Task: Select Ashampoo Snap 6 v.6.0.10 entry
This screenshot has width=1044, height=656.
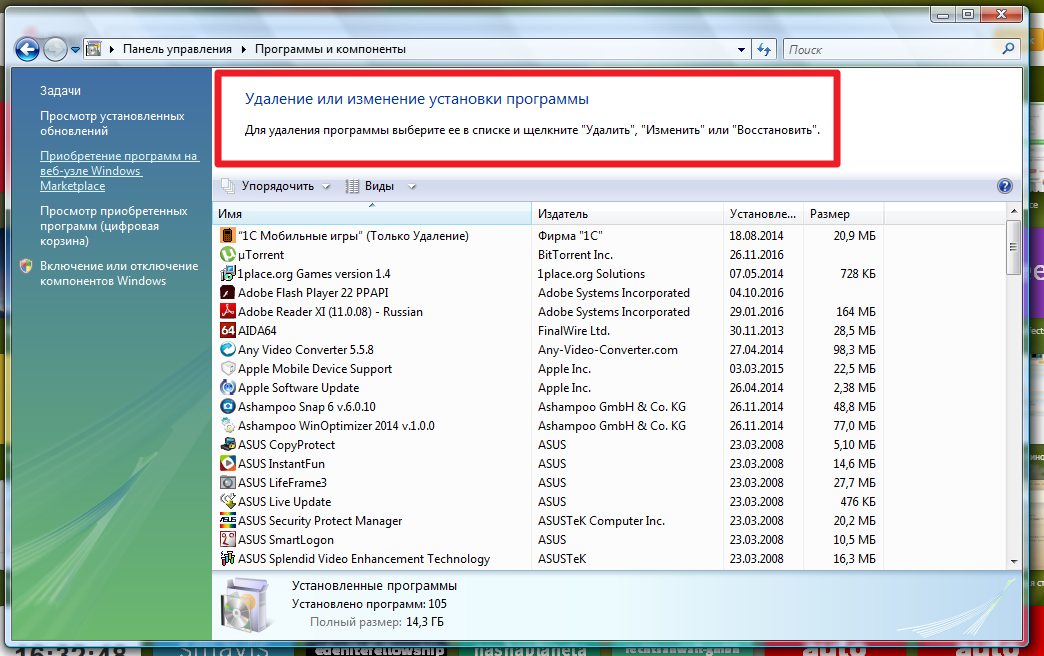Action: pos(306,407)
